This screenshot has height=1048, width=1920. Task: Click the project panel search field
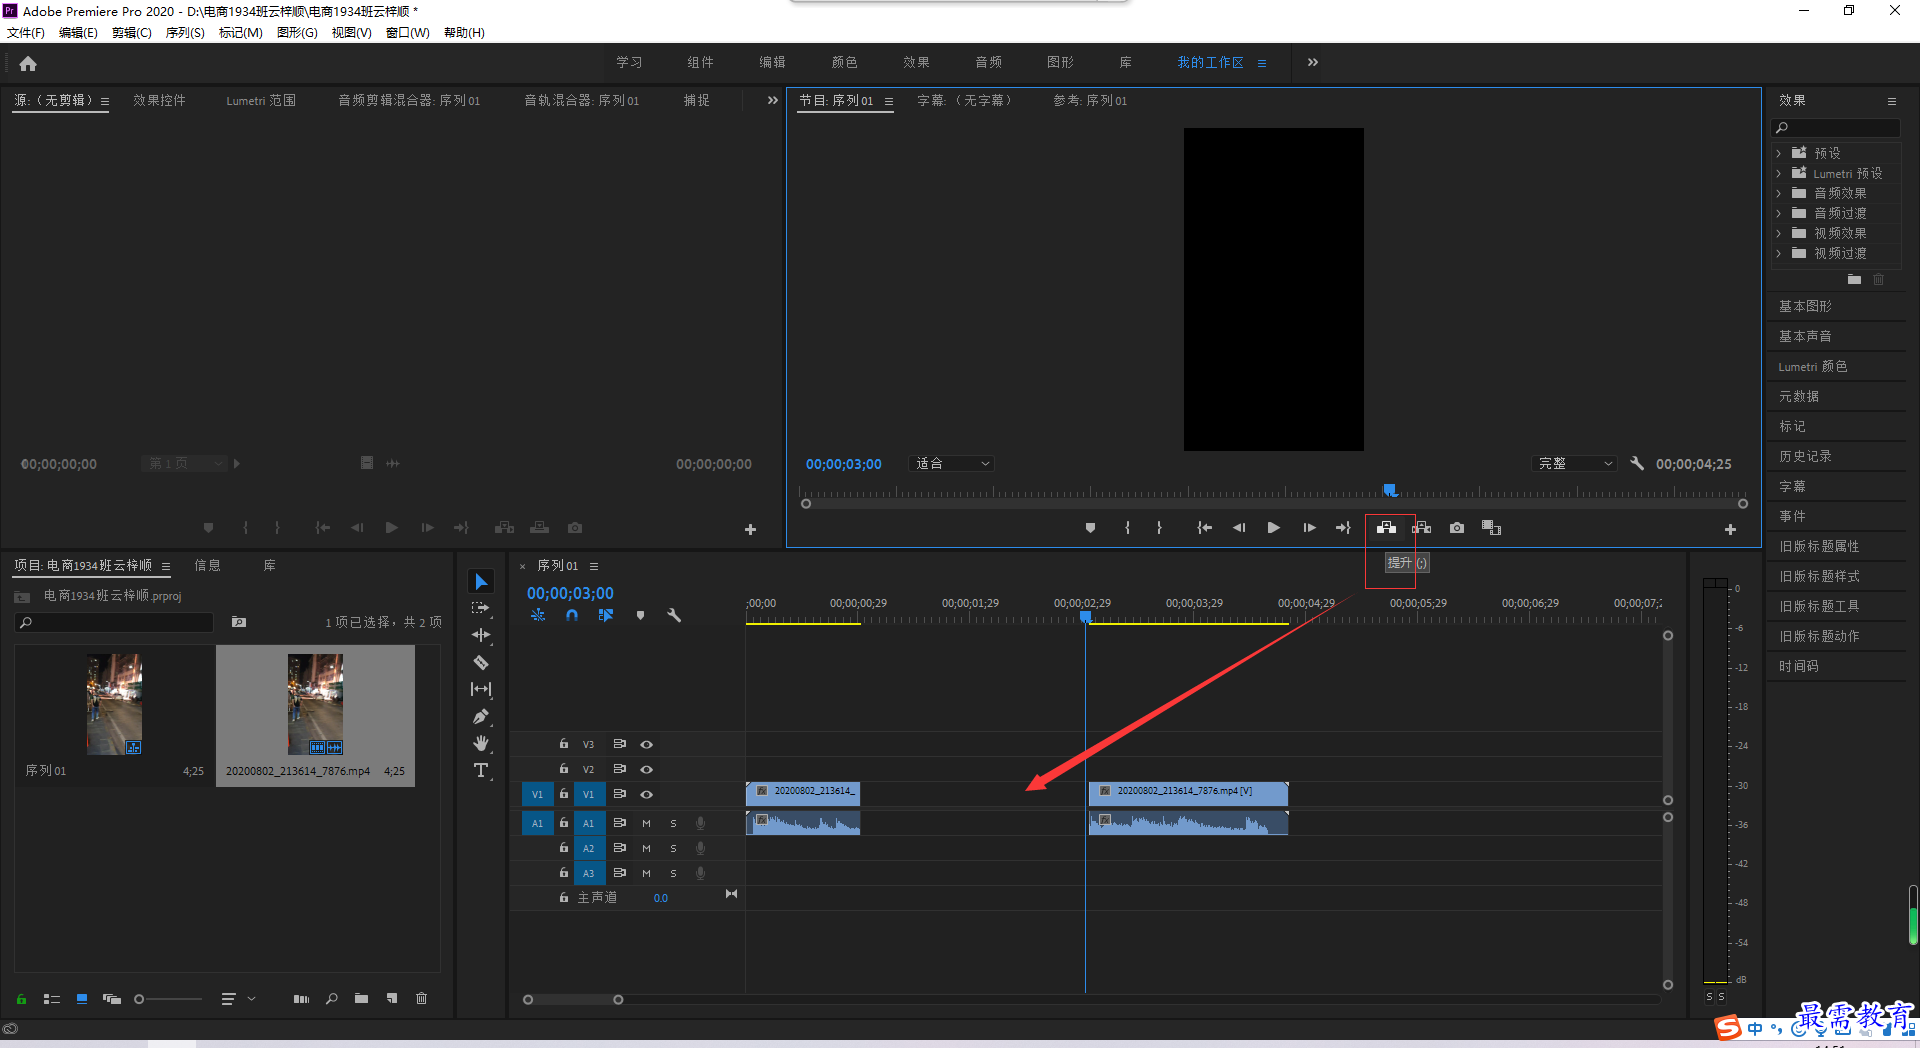[114, 622]
